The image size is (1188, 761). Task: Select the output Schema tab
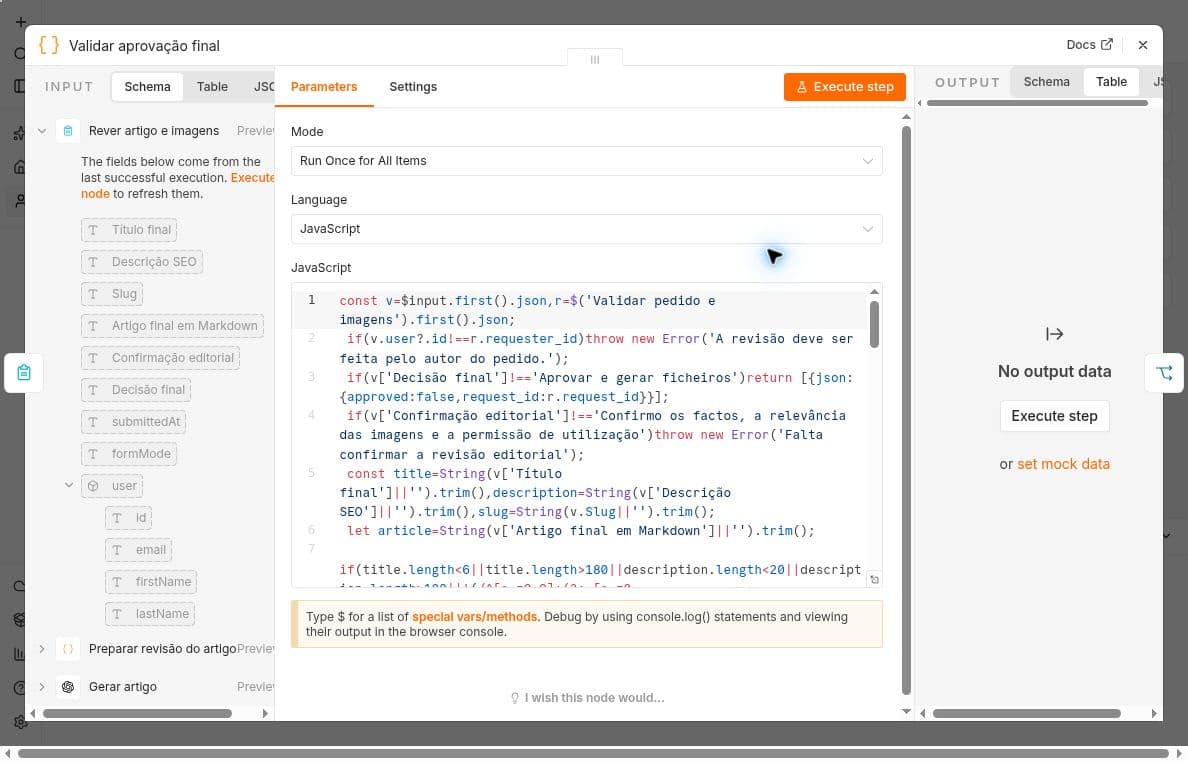1046,82
